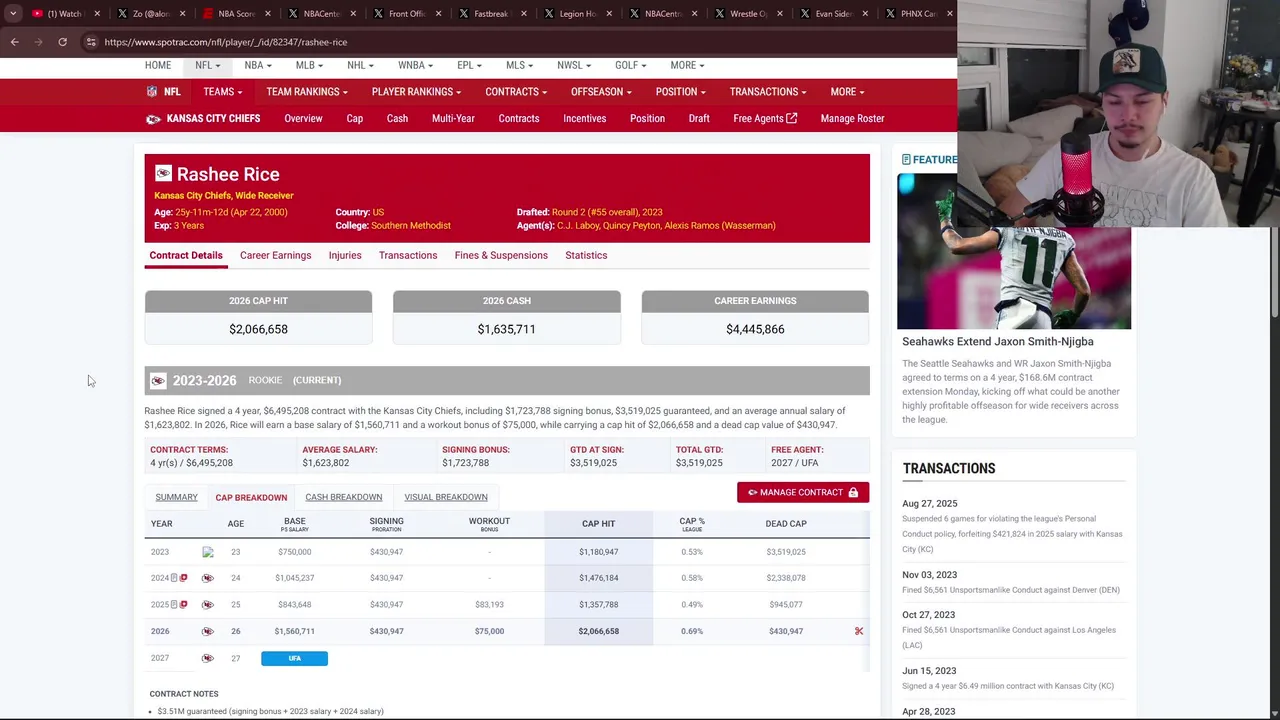Expand the NBA league dropdown
Screen dimensions: 1280x720
click(258, 65)
